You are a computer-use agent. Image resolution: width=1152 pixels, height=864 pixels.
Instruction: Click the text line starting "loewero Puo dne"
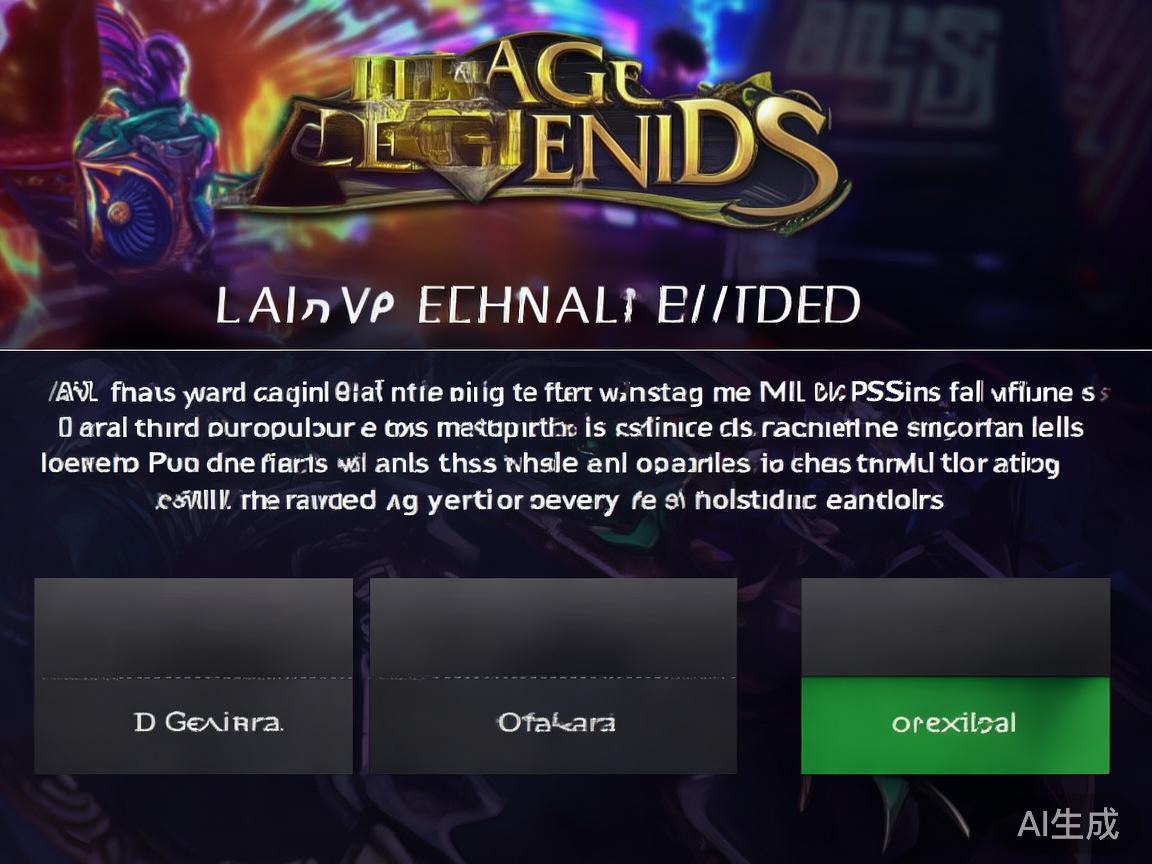(550, 464)
